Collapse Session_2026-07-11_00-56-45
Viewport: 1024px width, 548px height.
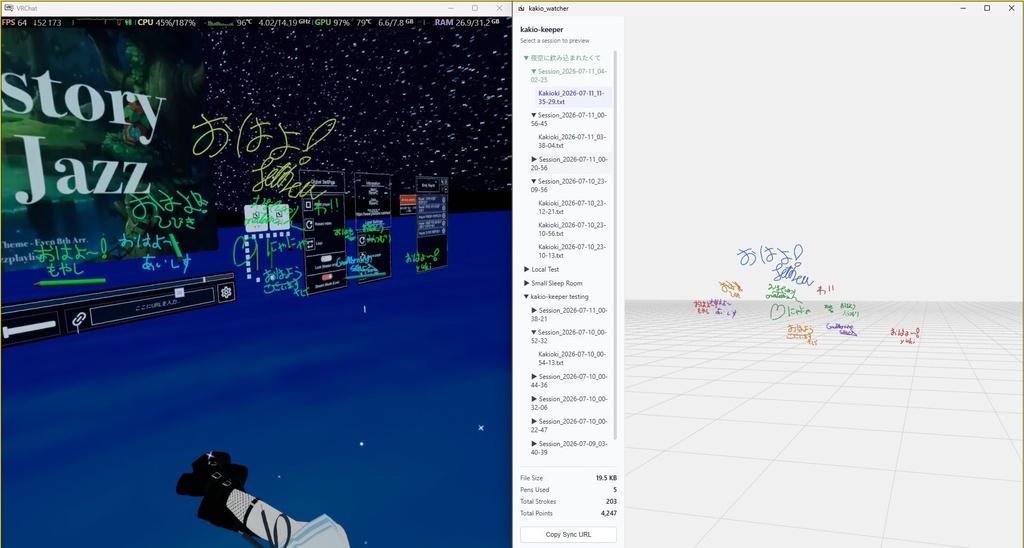coord(568,119)
